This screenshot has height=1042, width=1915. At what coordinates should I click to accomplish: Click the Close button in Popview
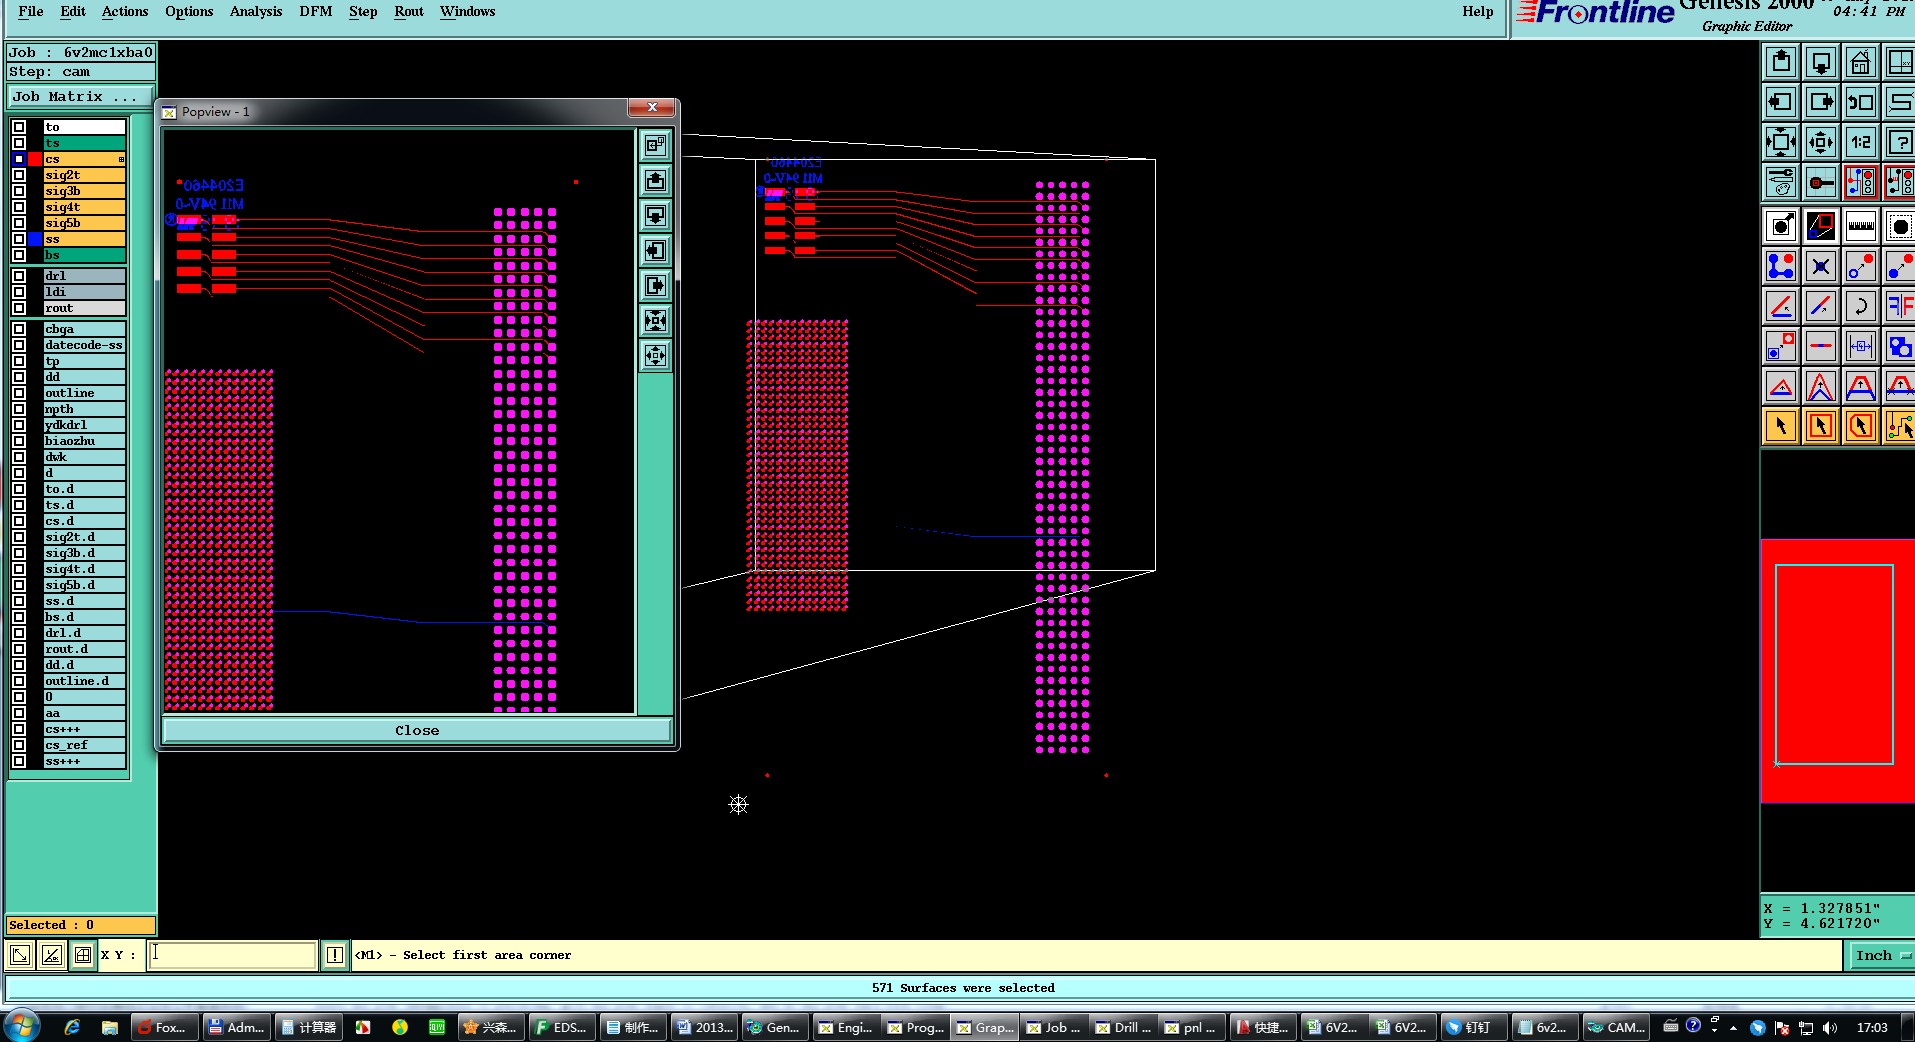(x=417, y=731)
